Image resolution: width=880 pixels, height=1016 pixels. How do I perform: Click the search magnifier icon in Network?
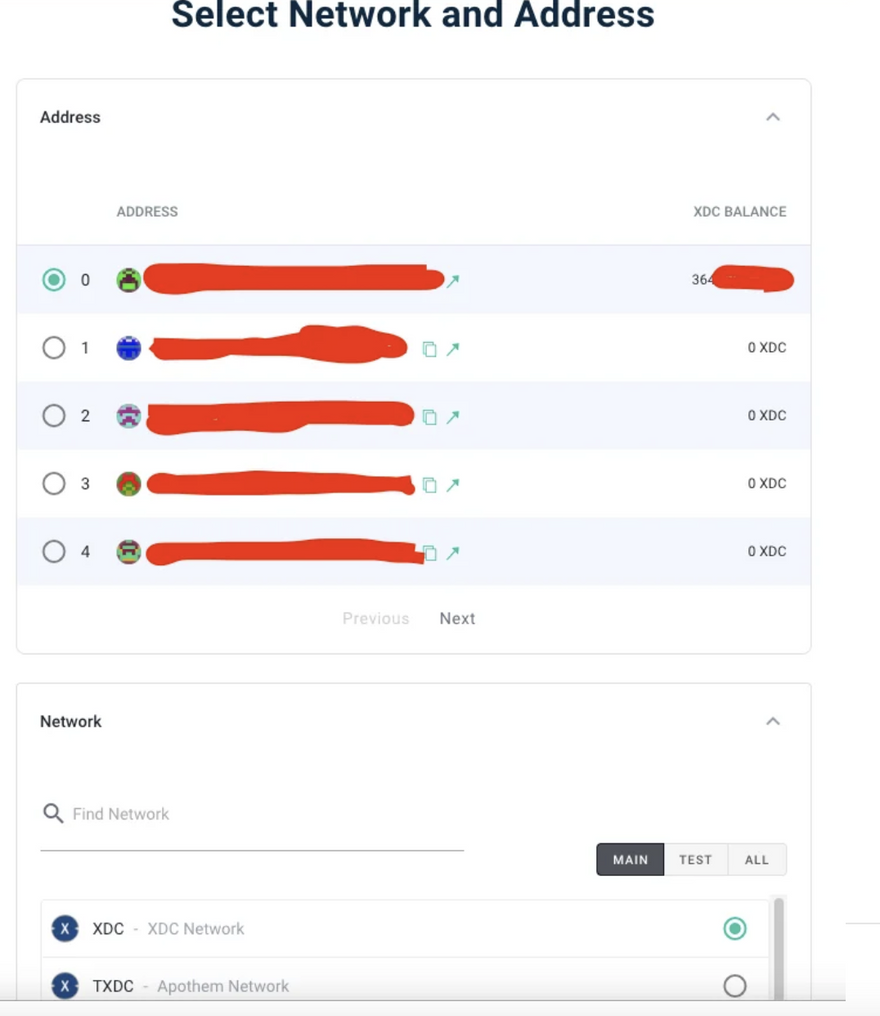tap(53, 813)
